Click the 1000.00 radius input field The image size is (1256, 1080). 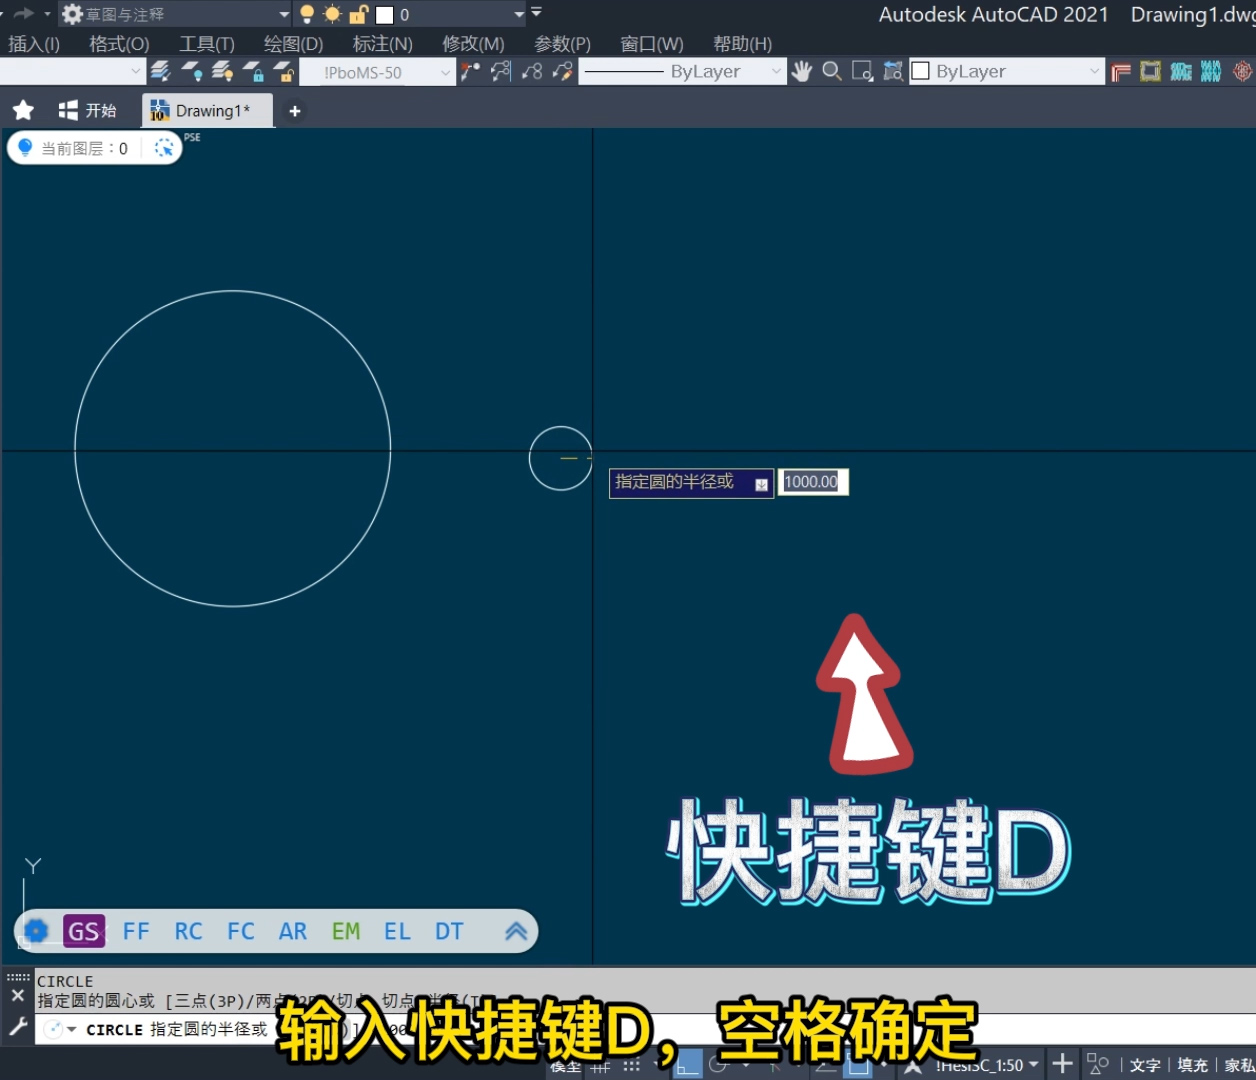[812, 482]
